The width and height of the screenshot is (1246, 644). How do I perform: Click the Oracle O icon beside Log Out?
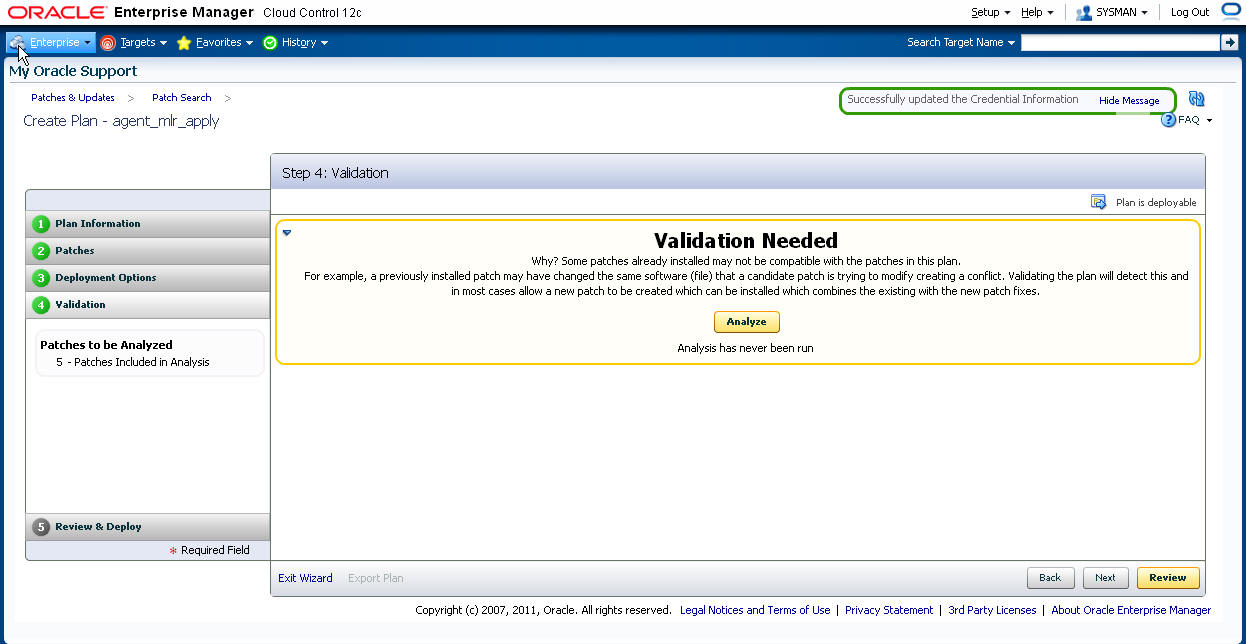[1231, 12]
